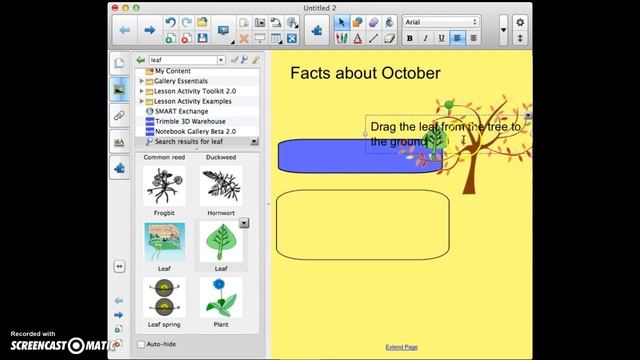Open the selected text box menu arrow
This screenshot has height=360, width=640.
(528, 116)
